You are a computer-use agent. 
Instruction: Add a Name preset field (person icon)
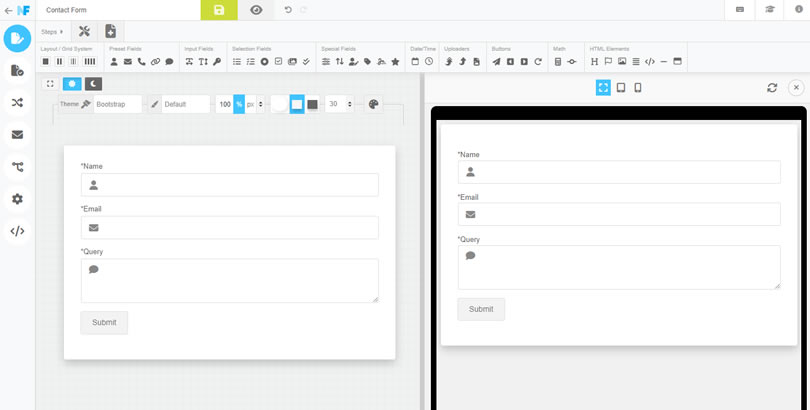click(x=114, y=61)
